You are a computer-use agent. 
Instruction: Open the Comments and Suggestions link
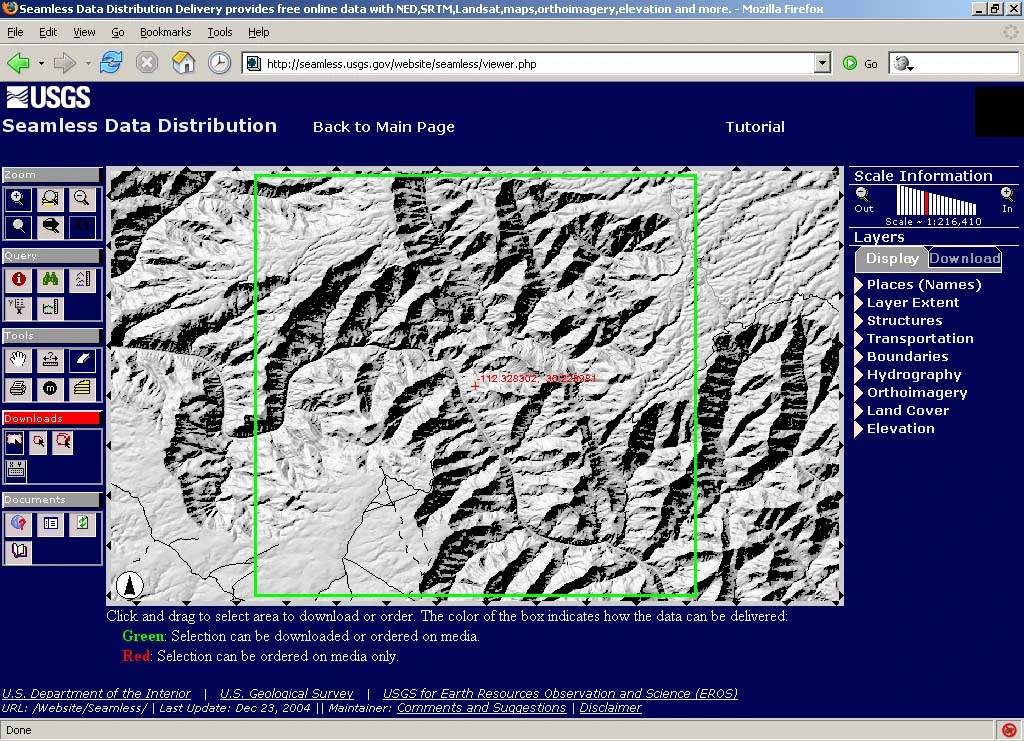tap(481, 708)
